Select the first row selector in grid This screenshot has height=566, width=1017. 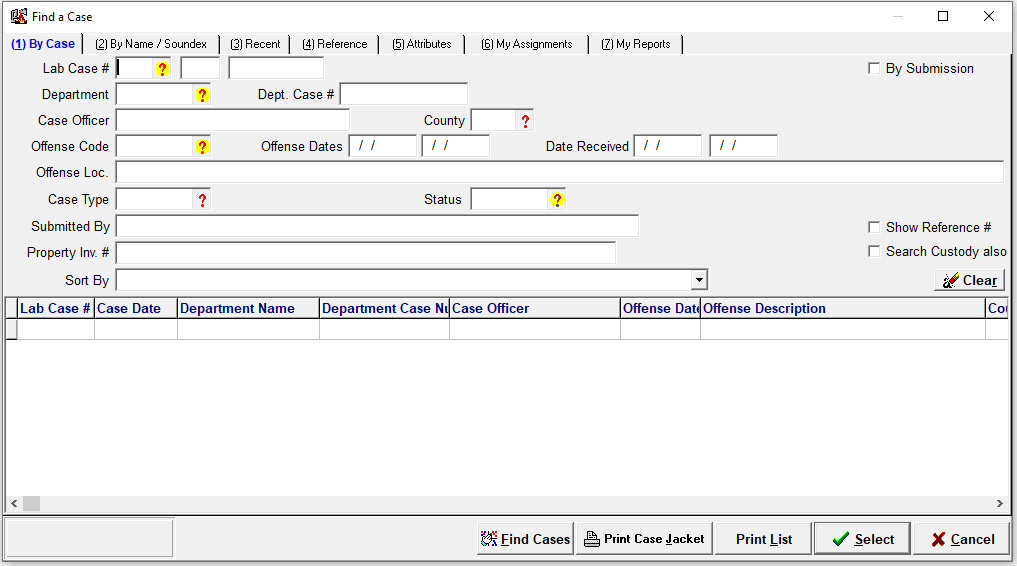pos(11,329)
